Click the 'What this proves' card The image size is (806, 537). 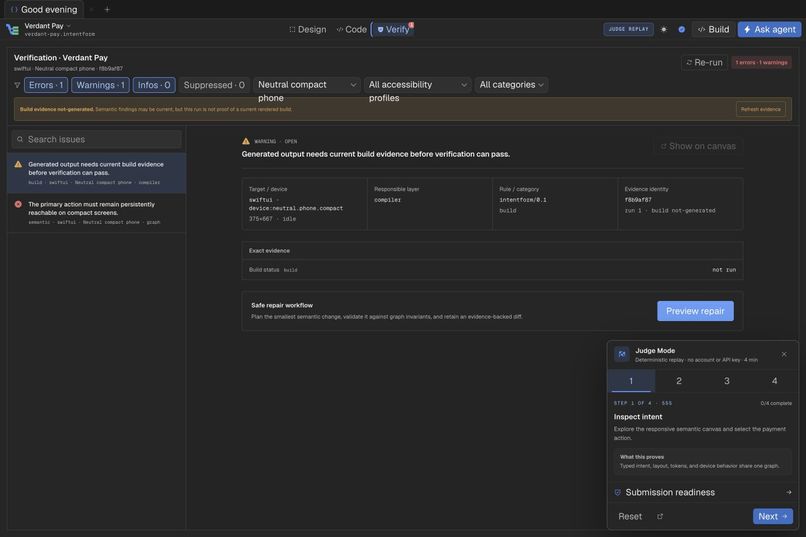pyautogui.click(x=702, y=461)
